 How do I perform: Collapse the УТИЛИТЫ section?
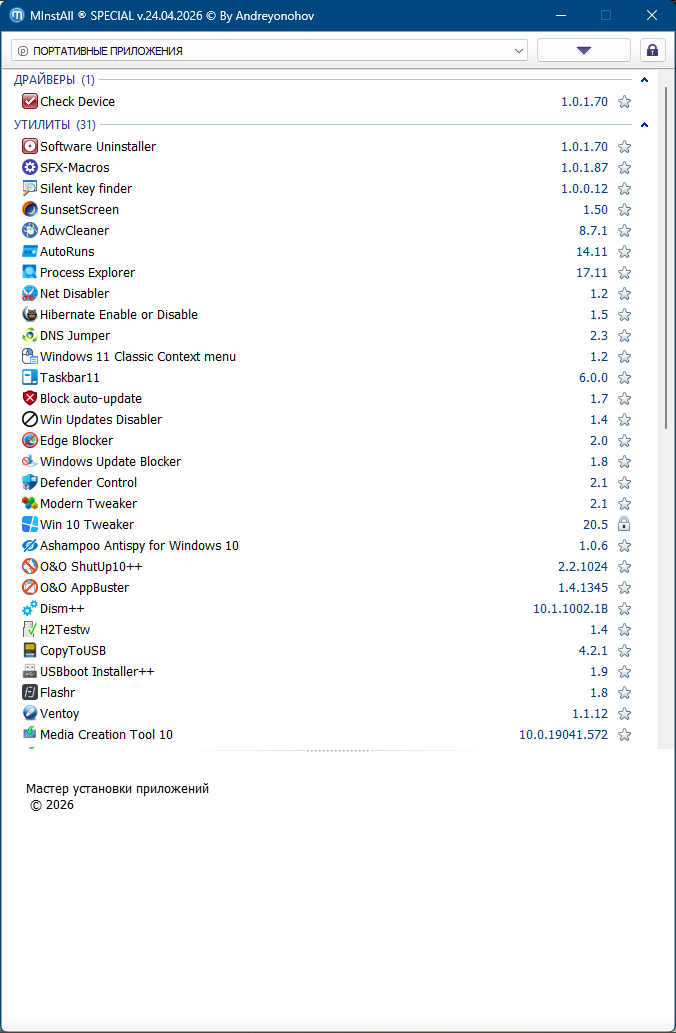[x=644, y=125]
